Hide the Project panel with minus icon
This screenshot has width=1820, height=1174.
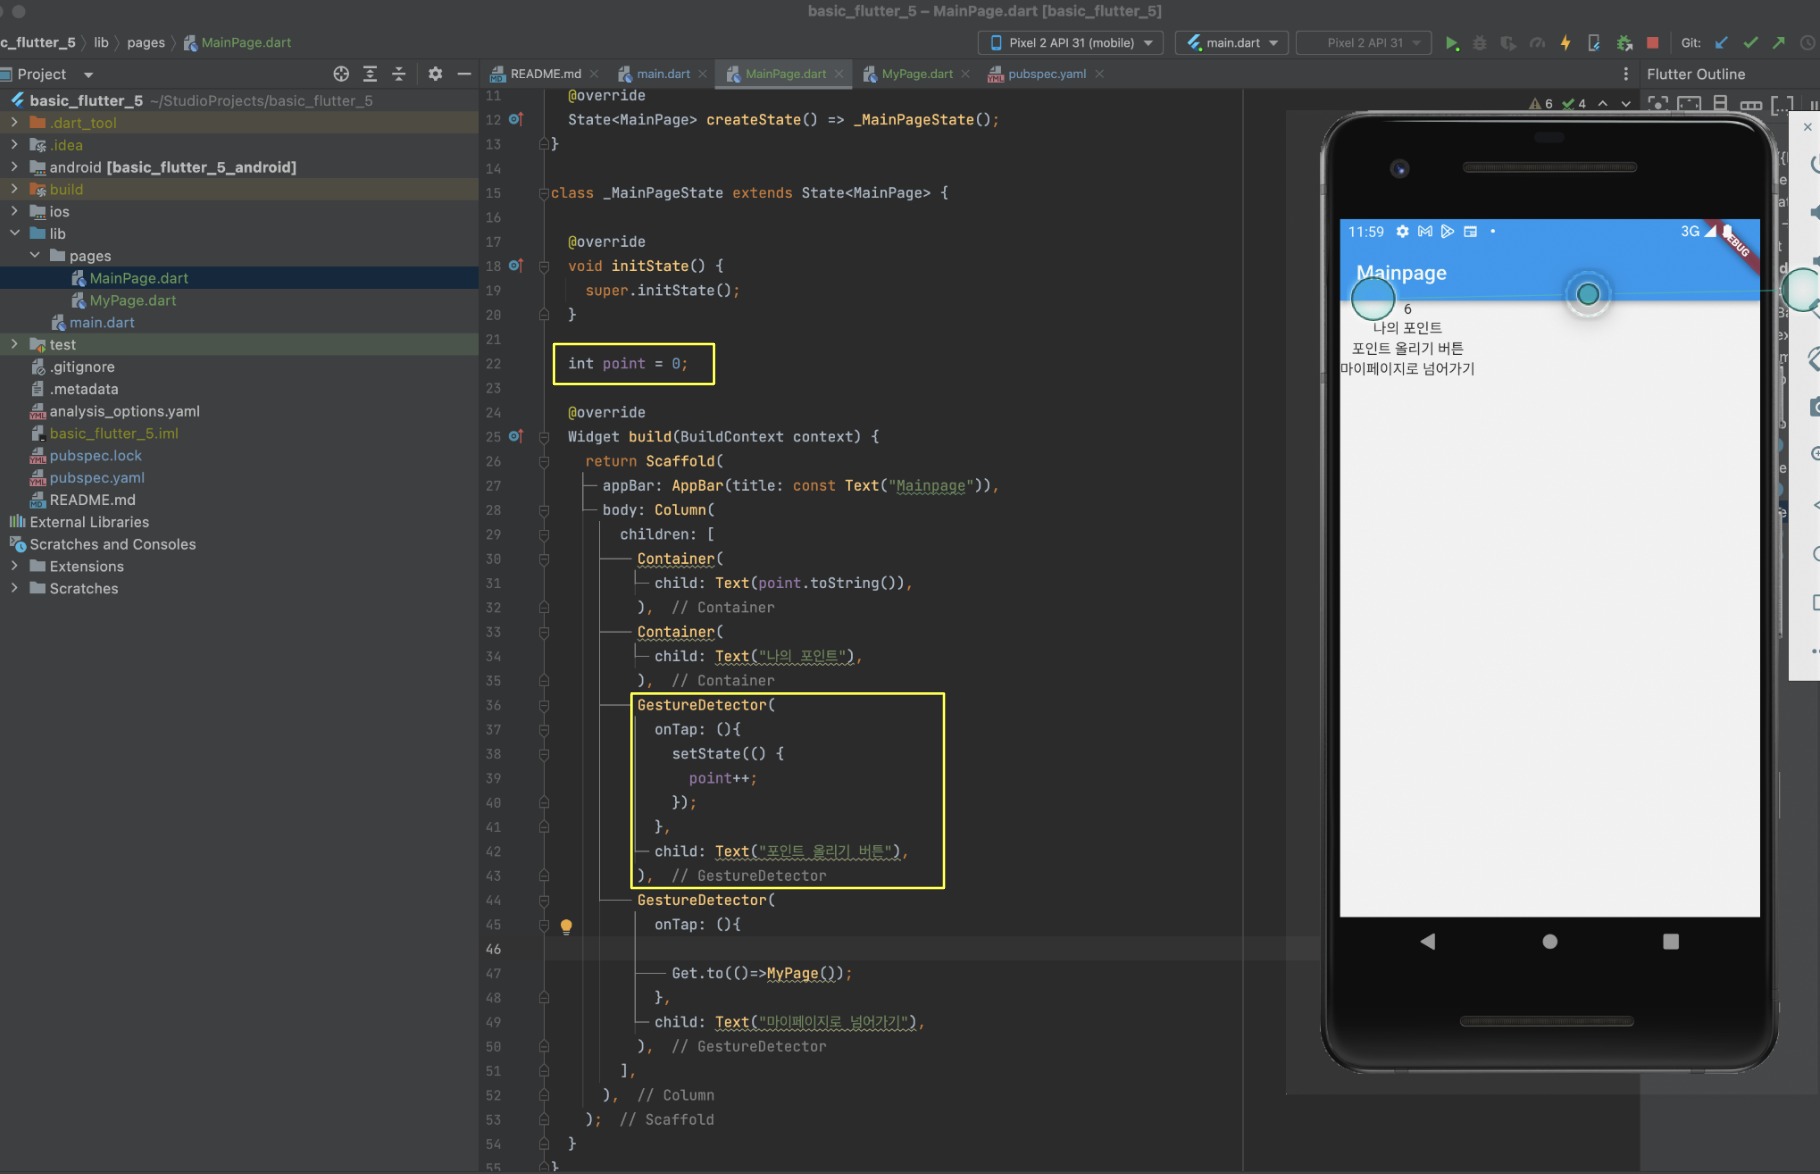click(464, 74)
